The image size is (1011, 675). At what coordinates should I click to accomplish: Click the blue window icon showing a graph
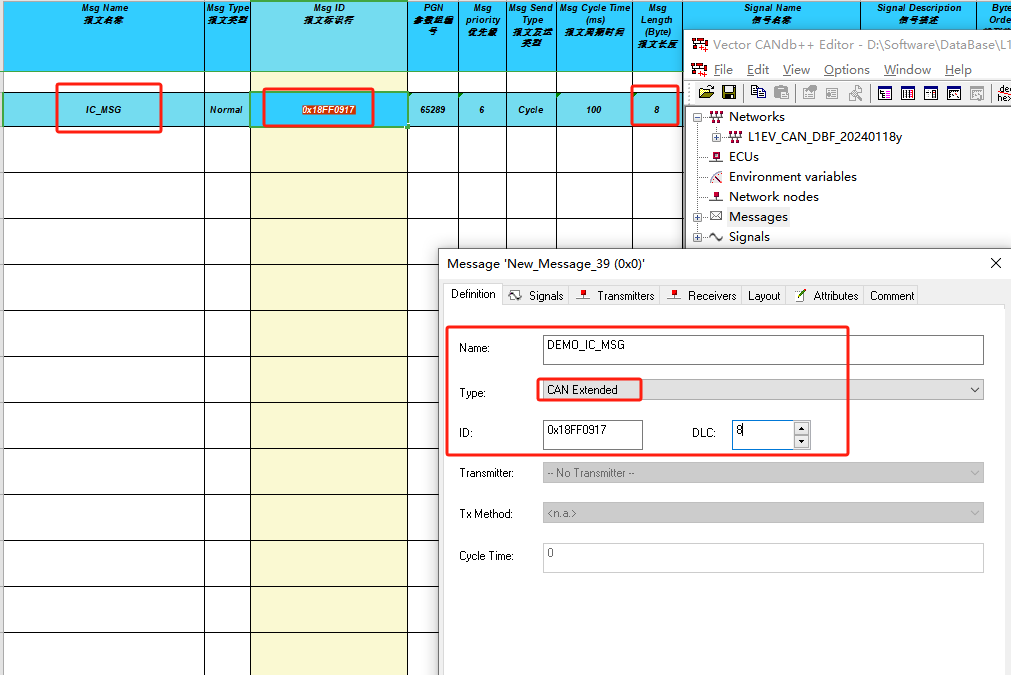[x=954, y=93]
